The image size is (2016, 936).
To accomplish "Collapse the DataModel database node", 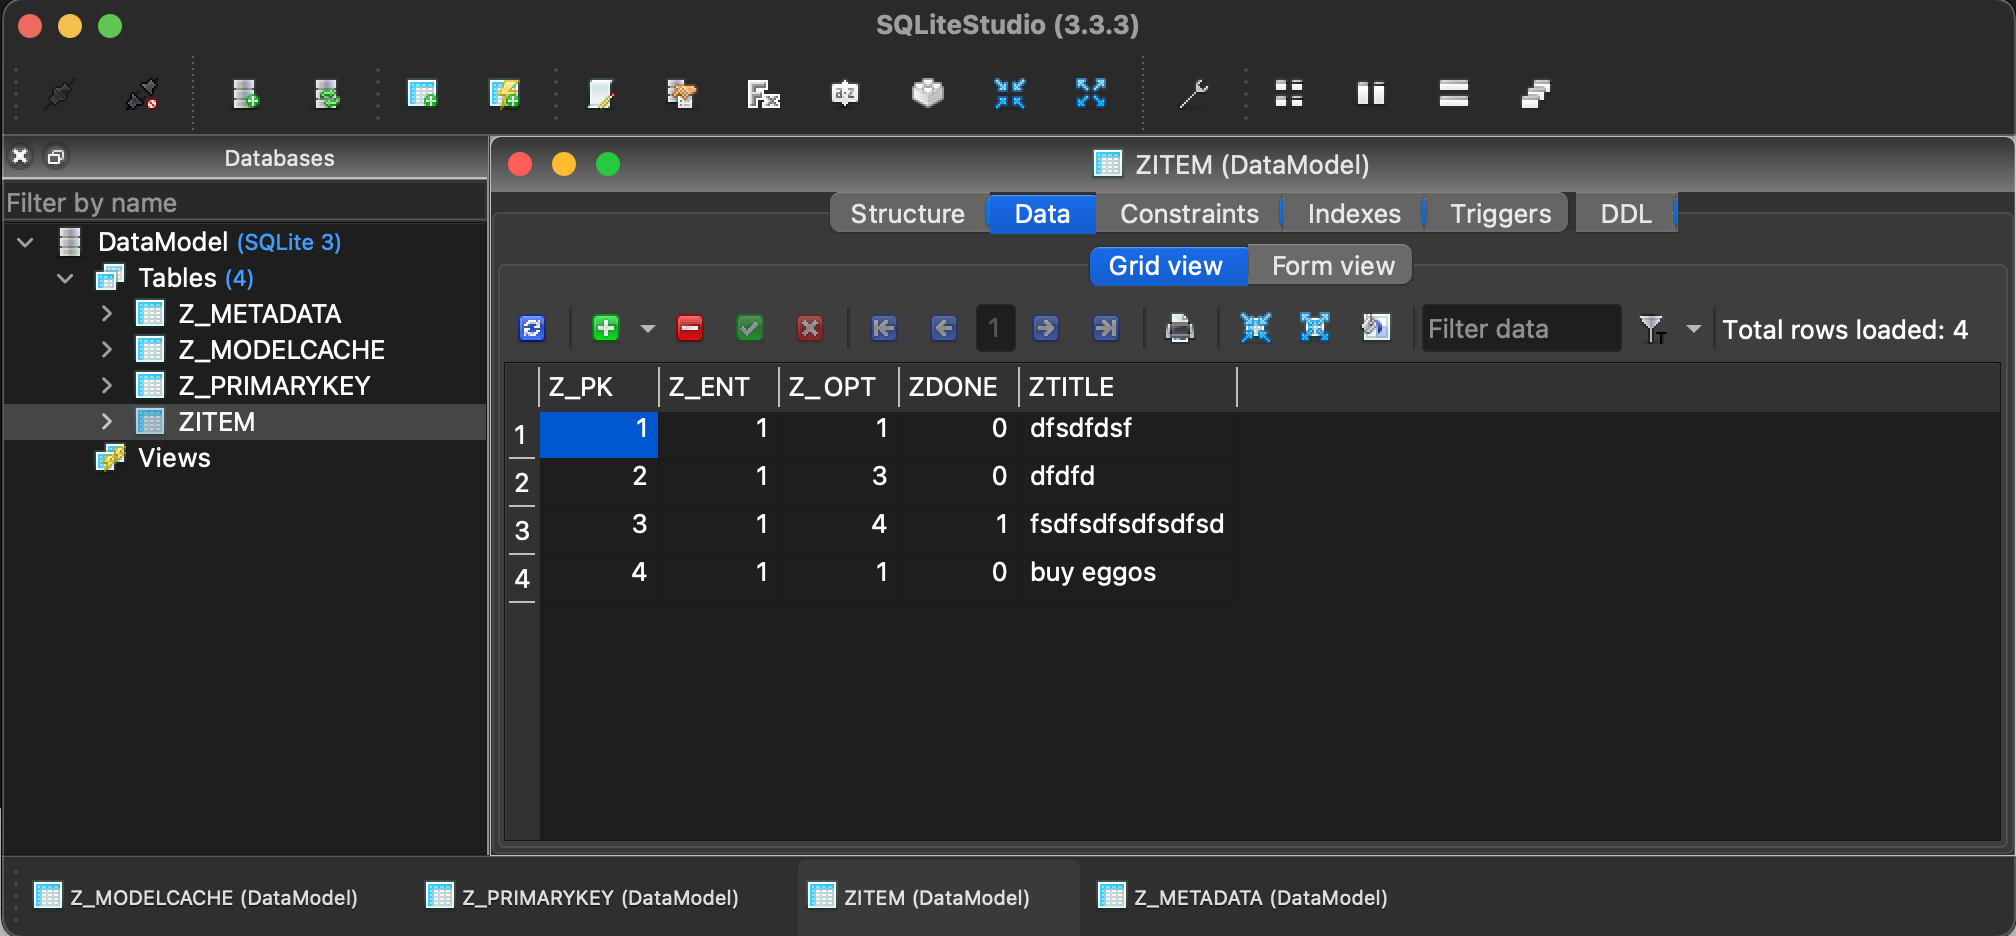I will [x=26, y=242].
